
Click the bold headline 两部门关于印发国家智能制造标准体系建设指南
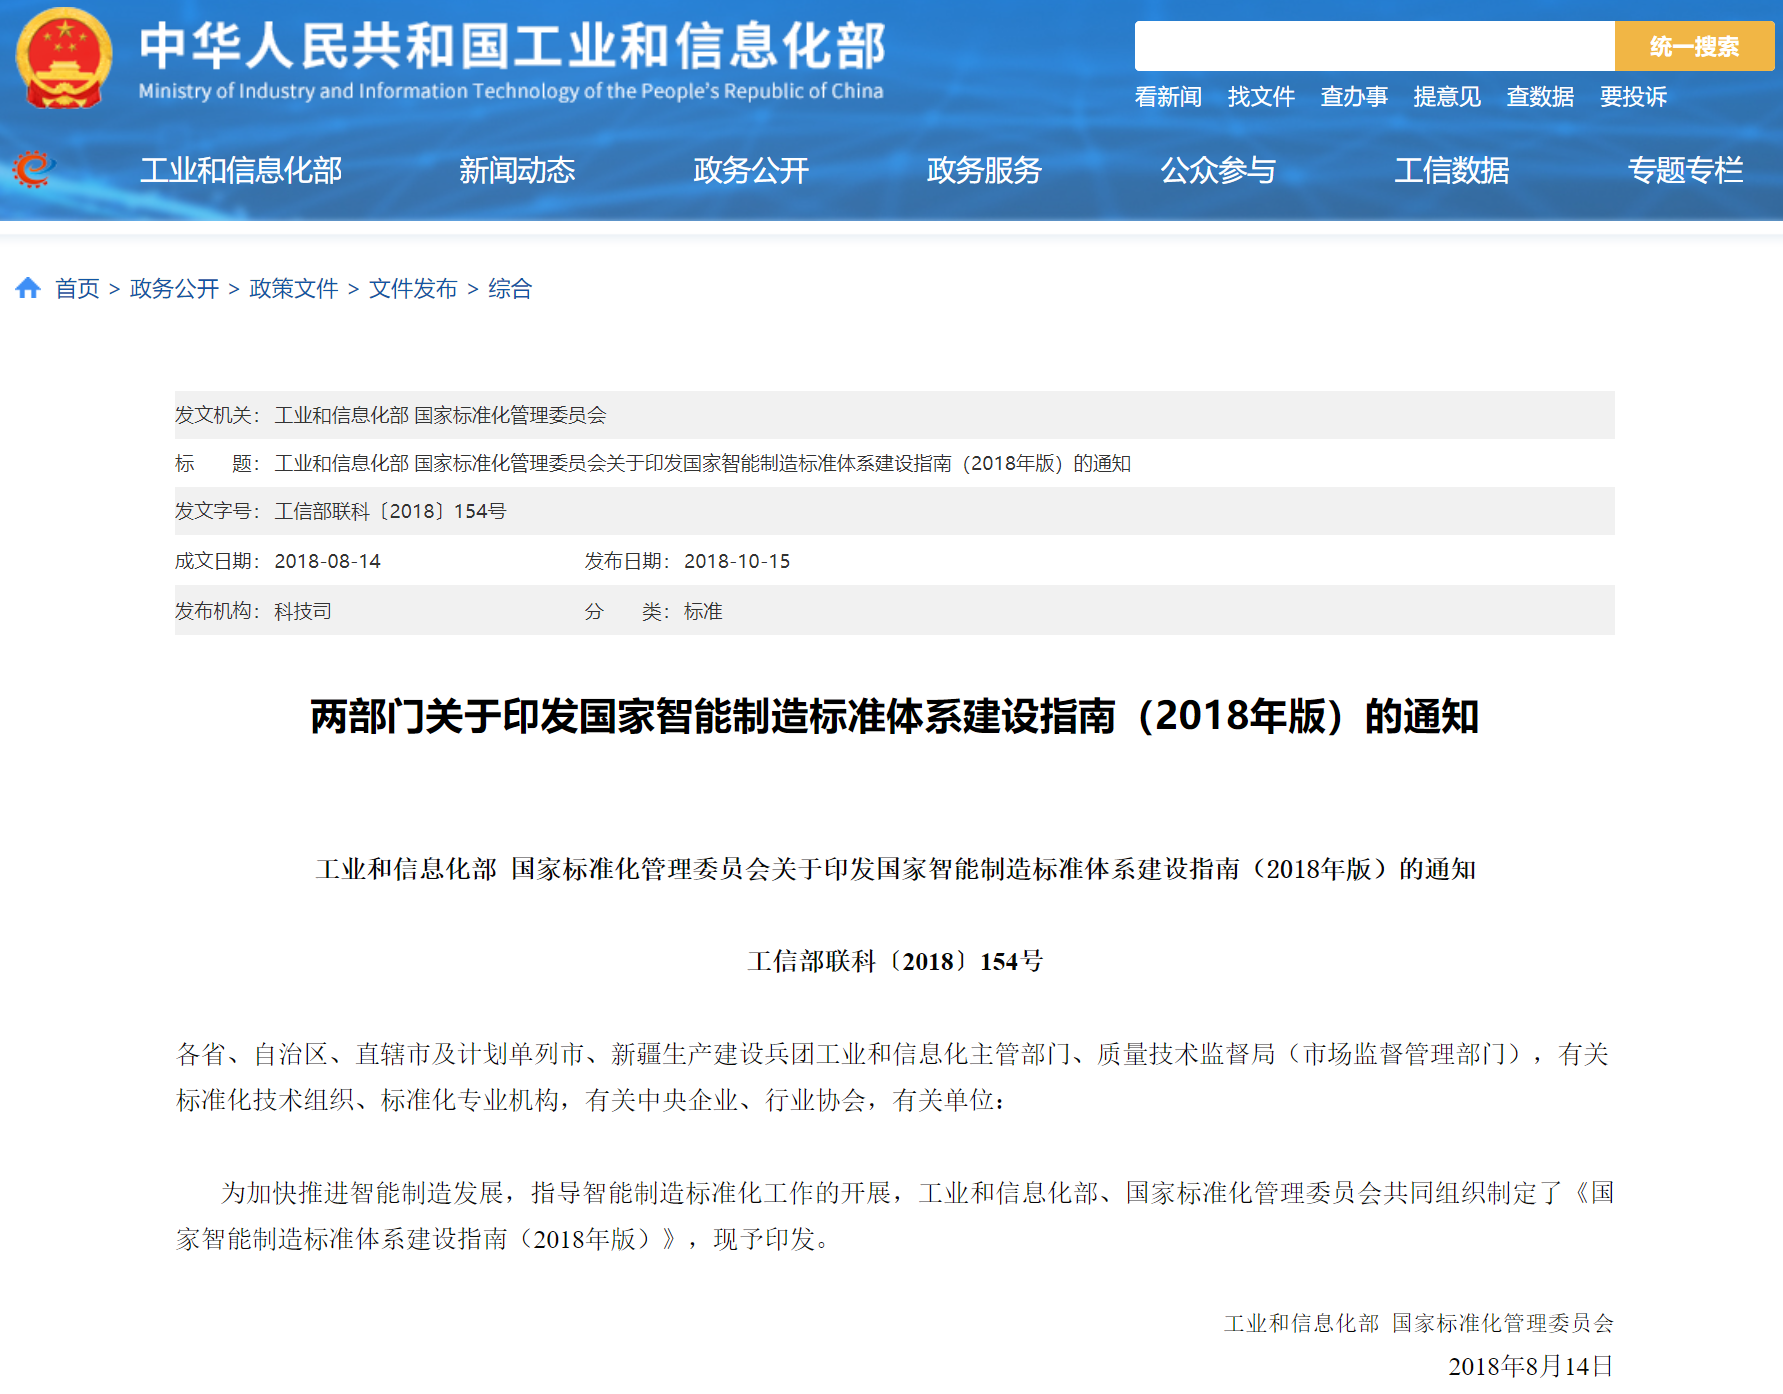(x=895, y=716)
